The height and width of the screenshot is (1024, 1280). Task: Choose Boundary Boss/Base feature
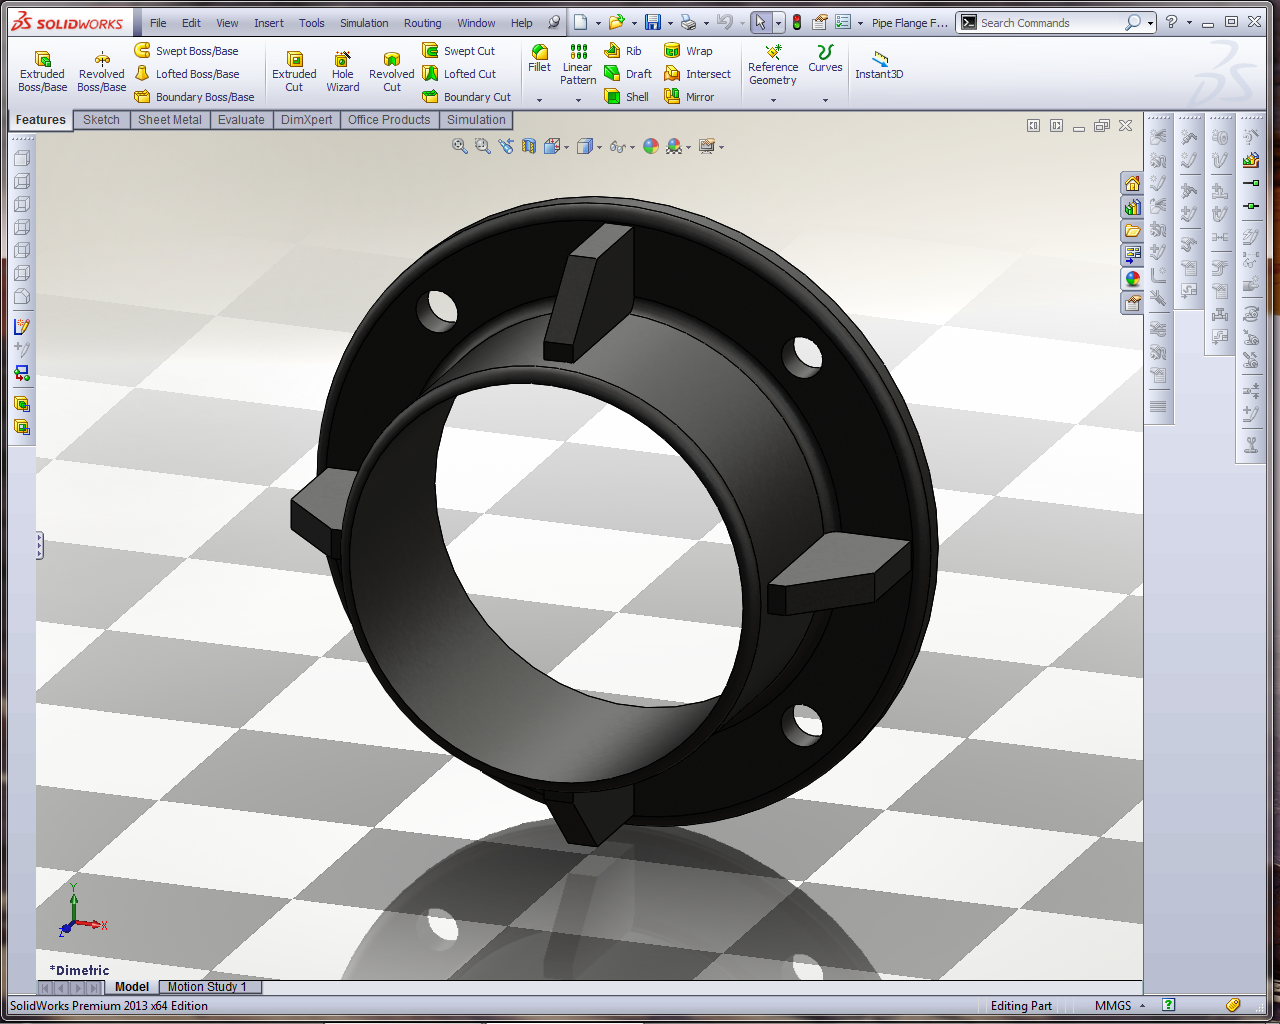[x=194, y=97]
